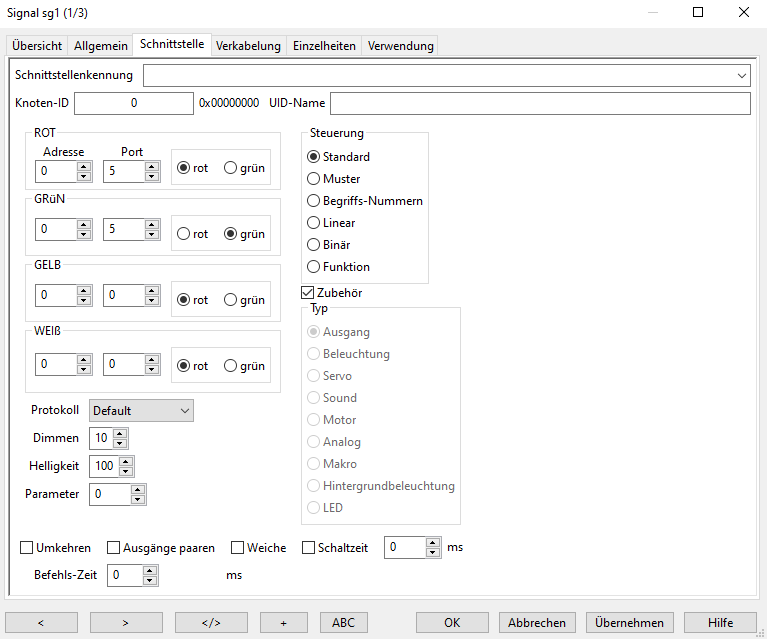Close the Signal sg1 dialog
Viewport: 767px width, 639px height.
(744, 12)
